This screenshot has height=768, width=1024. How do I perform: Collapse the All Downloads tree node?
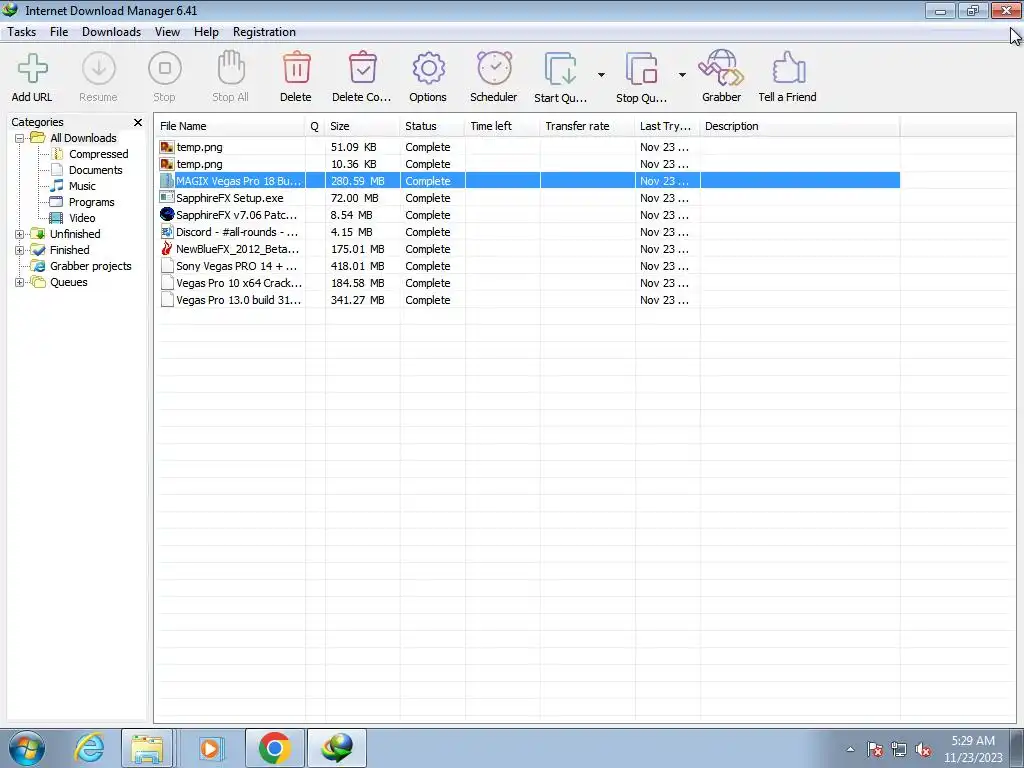coord(20,138)
